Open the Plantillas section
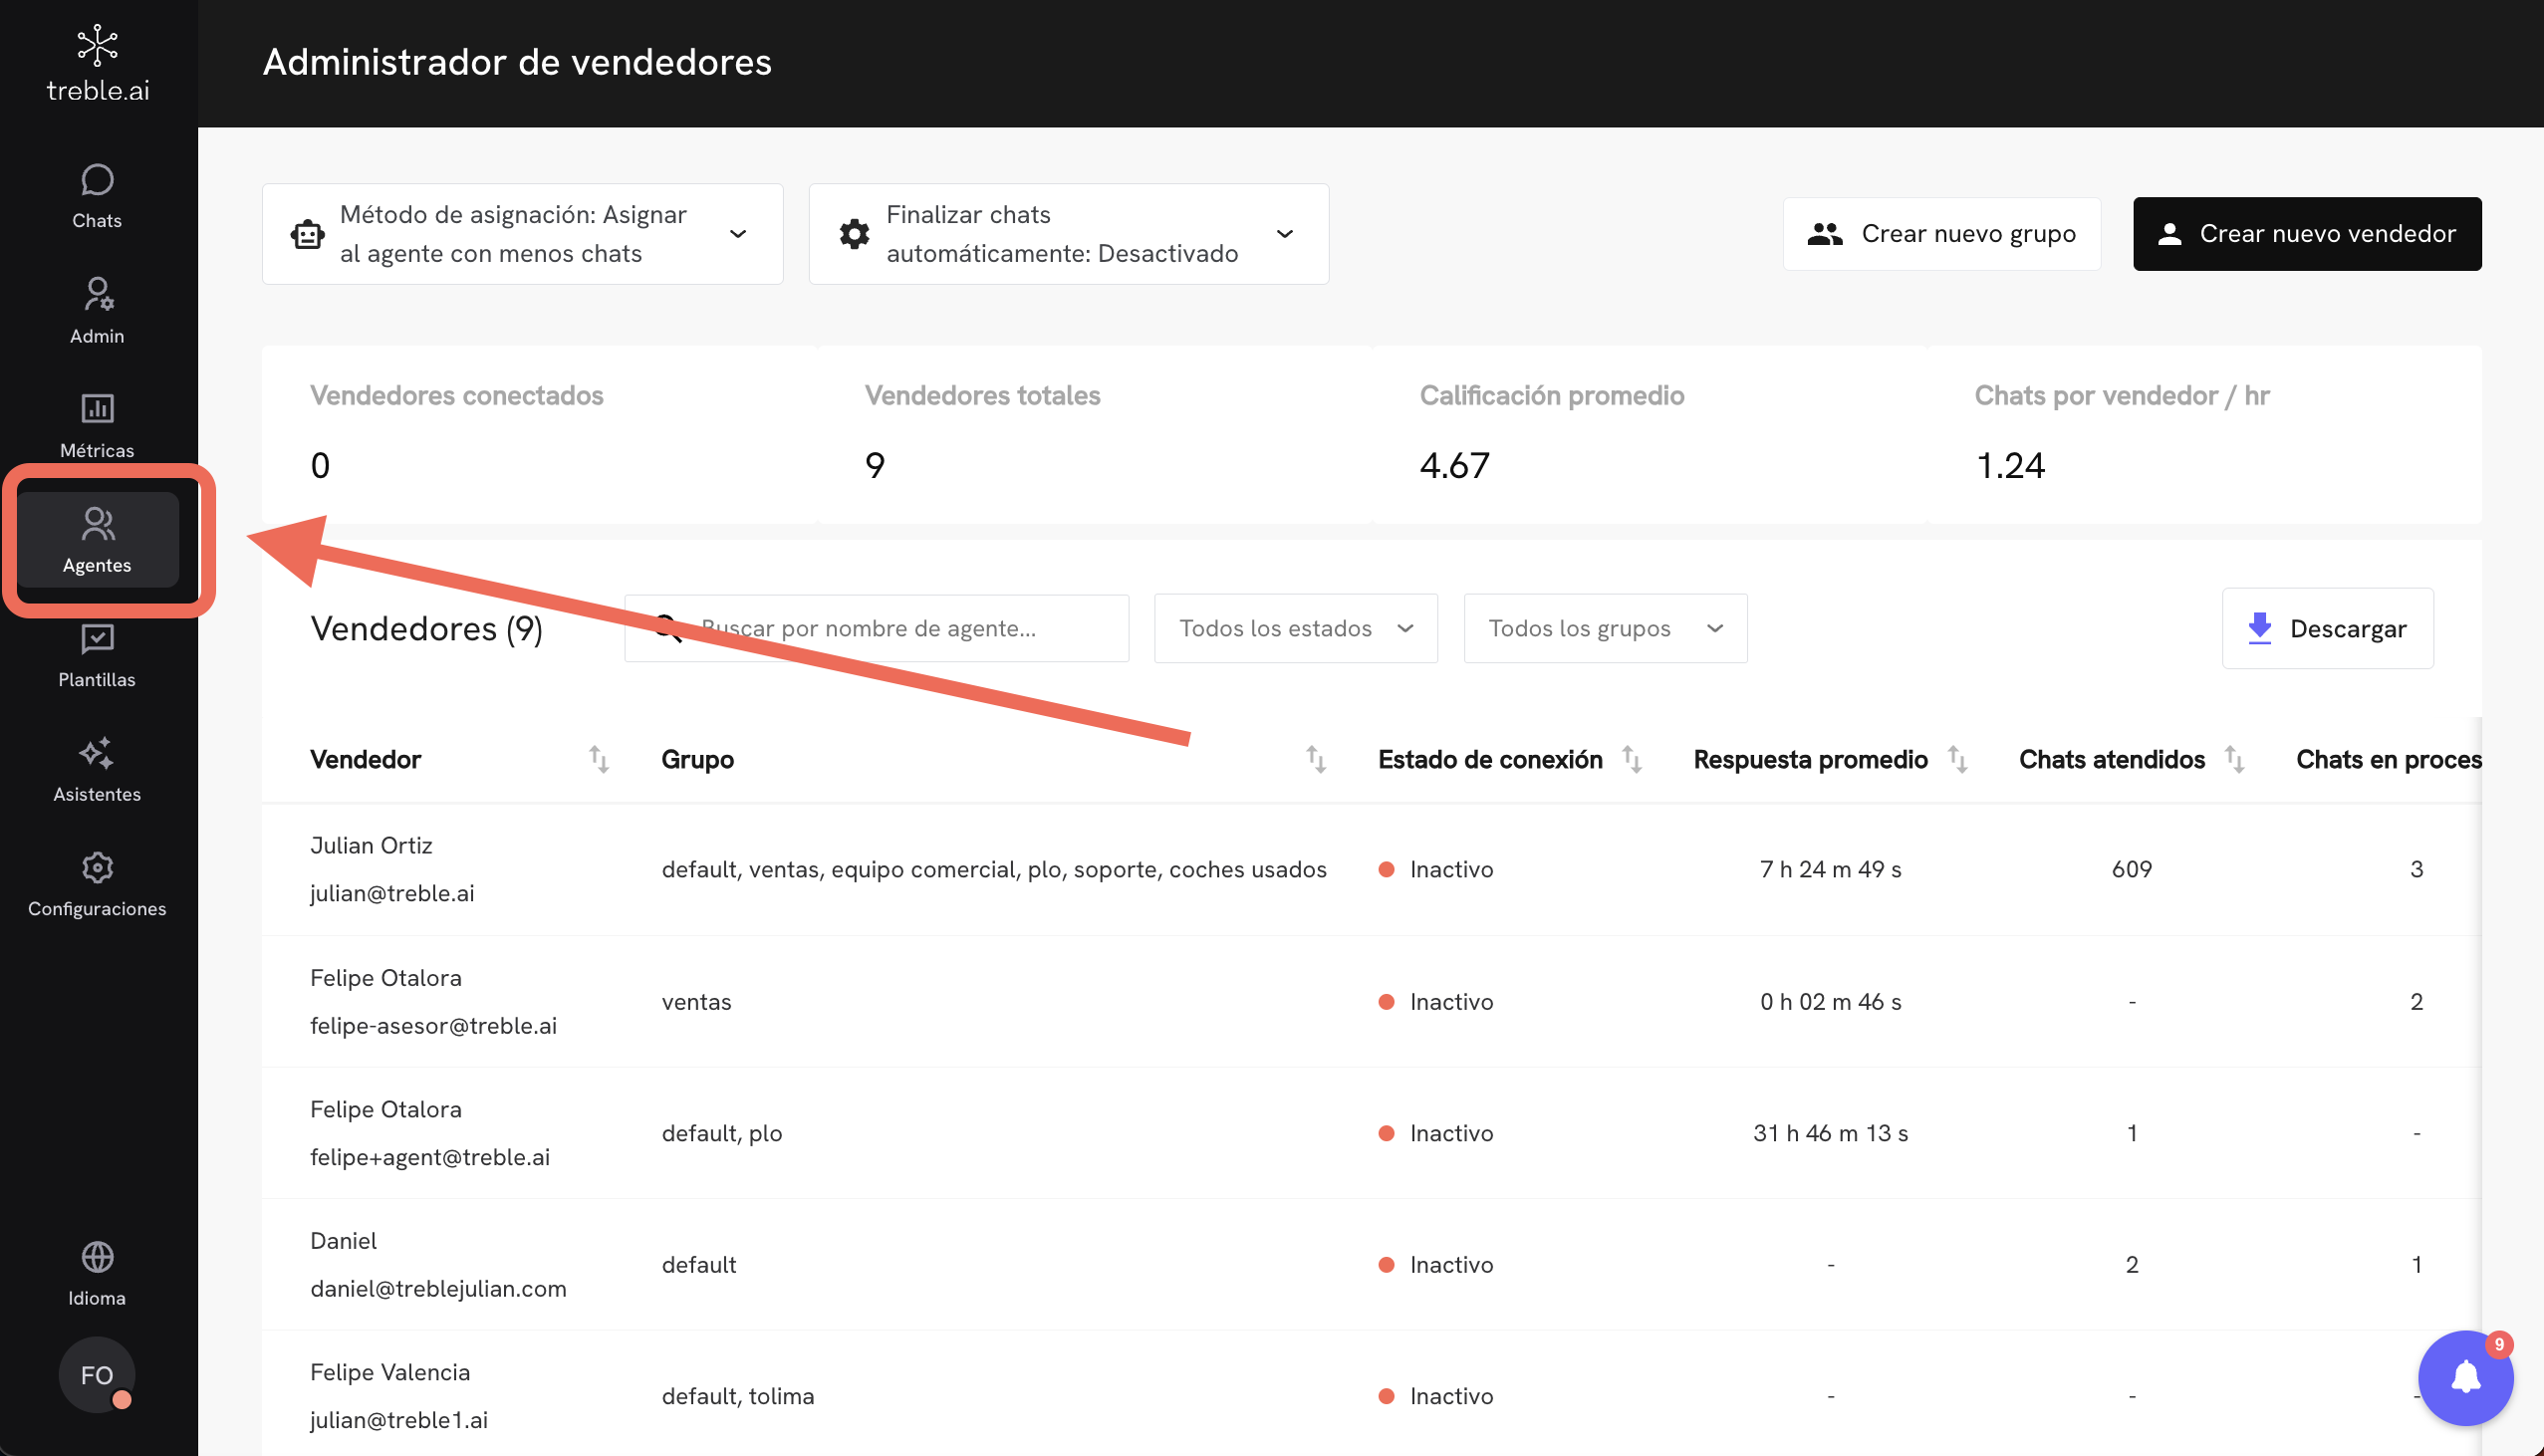The width and height of the screenshot is (2544, 1456). [x=97, y=655]
